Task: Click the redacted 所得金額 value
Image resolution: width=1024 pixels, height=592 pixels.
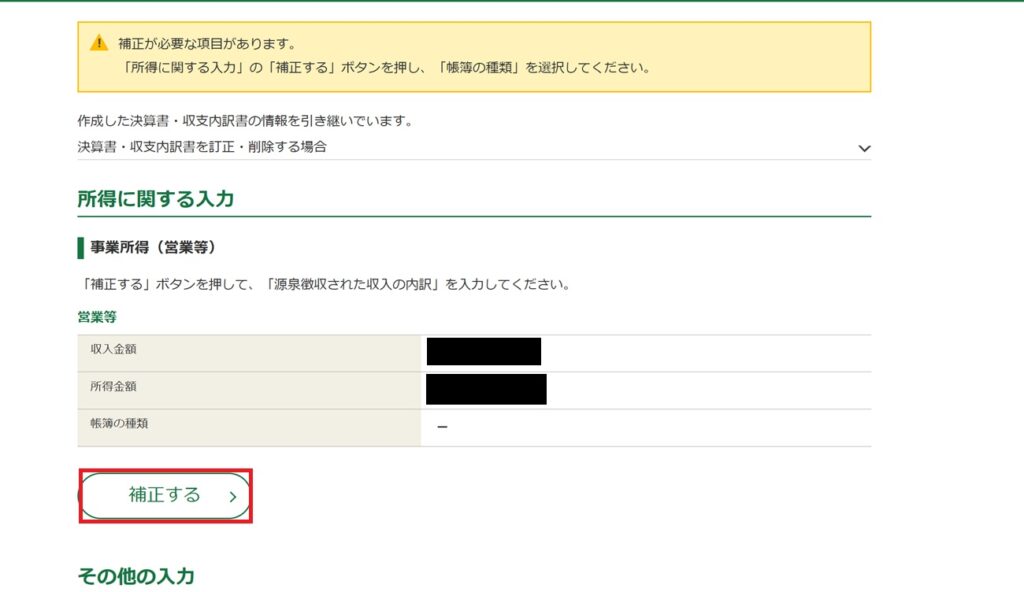Action: point(486,389)
